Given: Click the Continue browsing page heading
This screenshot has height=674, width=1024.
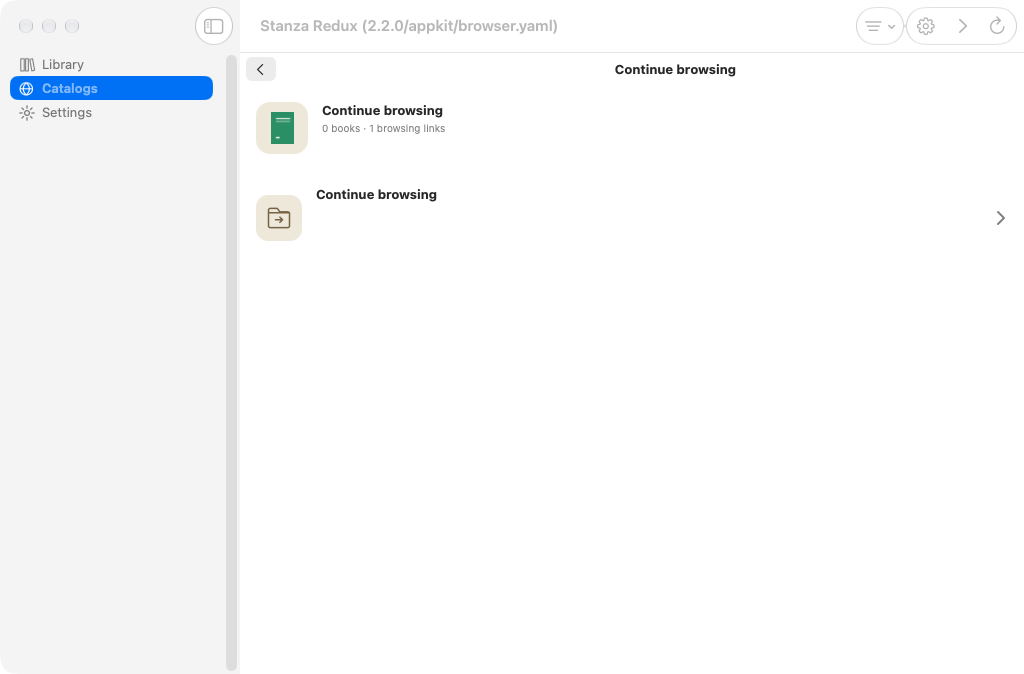Looking at the screenshot, I should click(675, 70).
